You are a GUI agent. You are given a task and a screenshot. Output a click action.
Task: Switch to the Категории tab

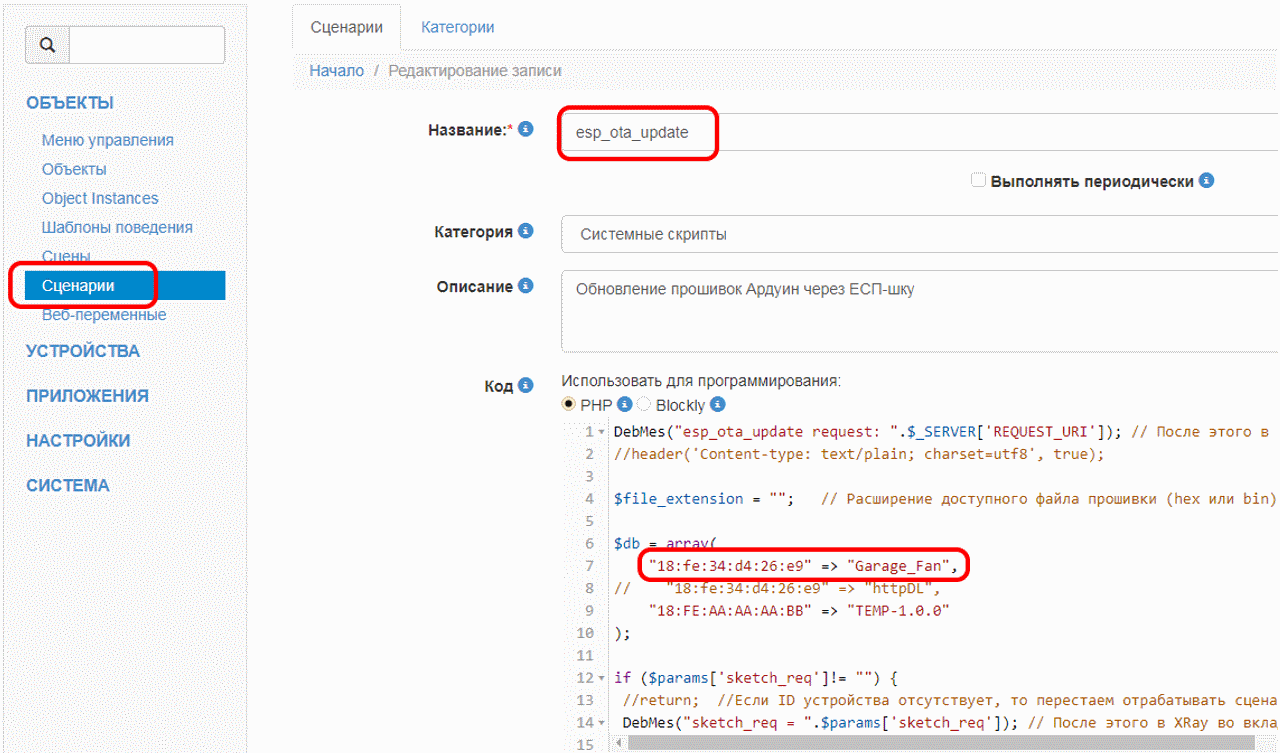point(457,27)
